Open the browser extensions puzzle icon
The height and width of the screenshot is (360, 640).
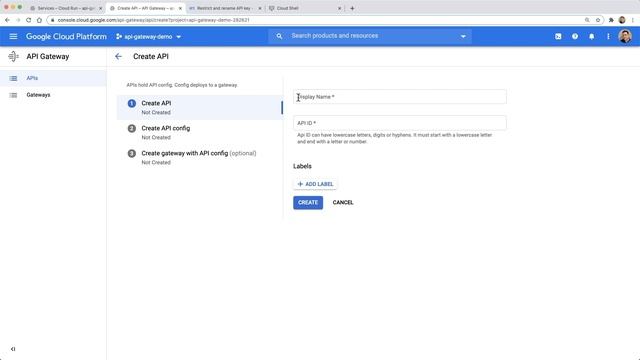pyautogui.click(x=611, y=20)
